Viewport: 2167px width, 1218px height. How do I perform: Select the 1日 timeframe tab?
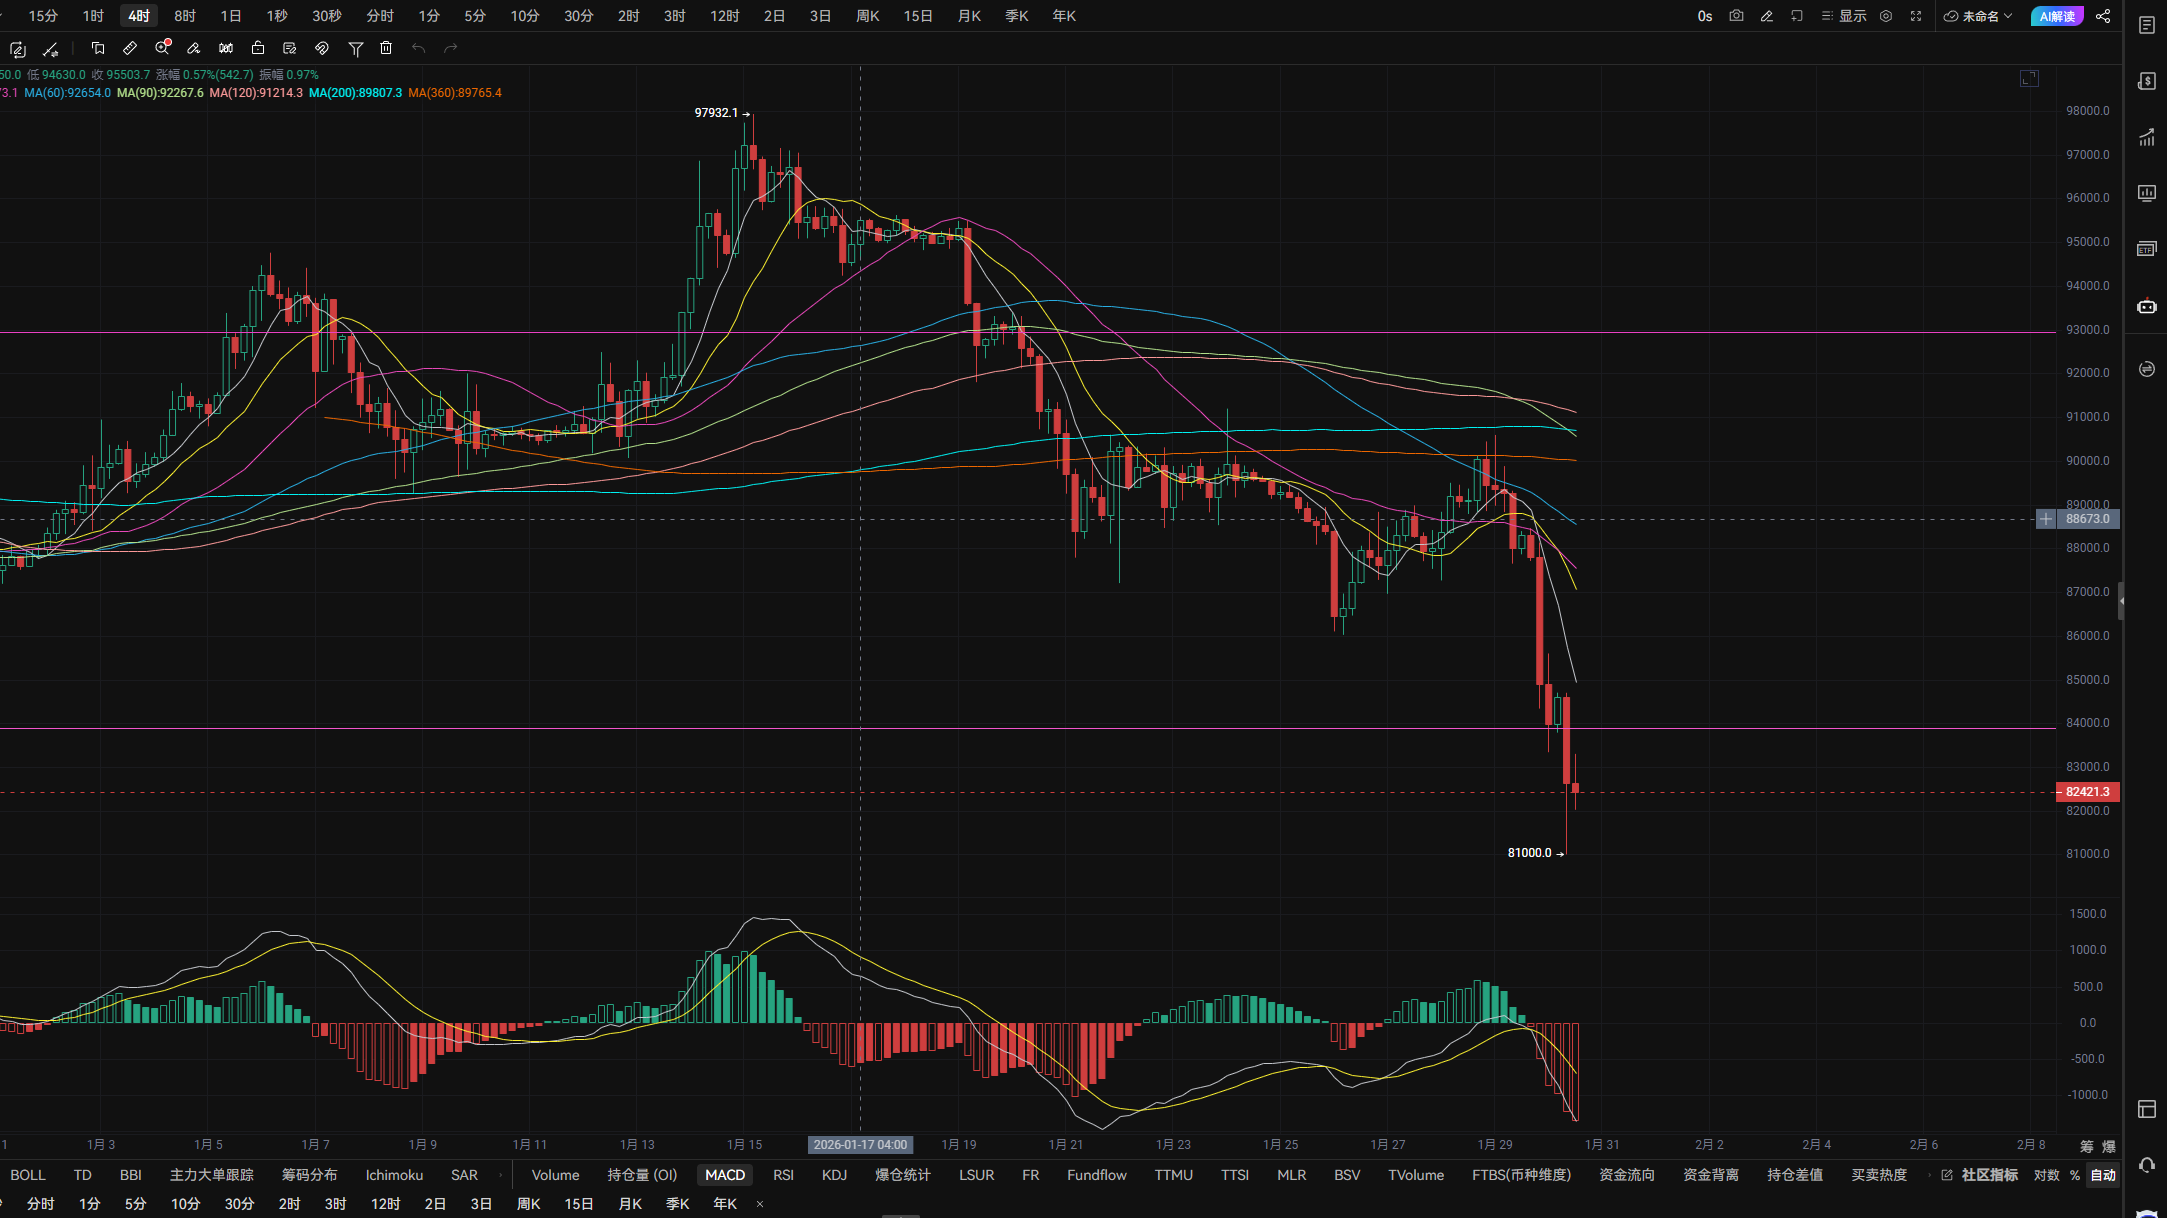click(x=231, y=16)
